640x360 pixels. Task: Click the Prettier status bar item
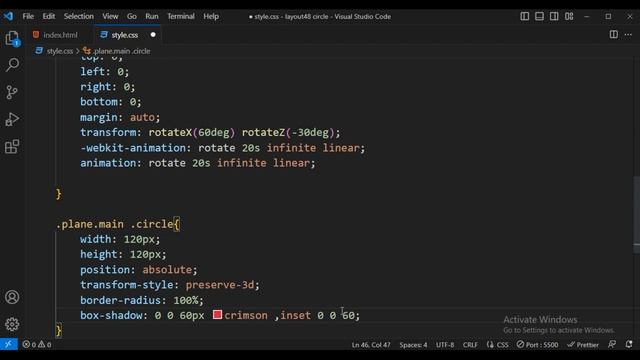583,344
